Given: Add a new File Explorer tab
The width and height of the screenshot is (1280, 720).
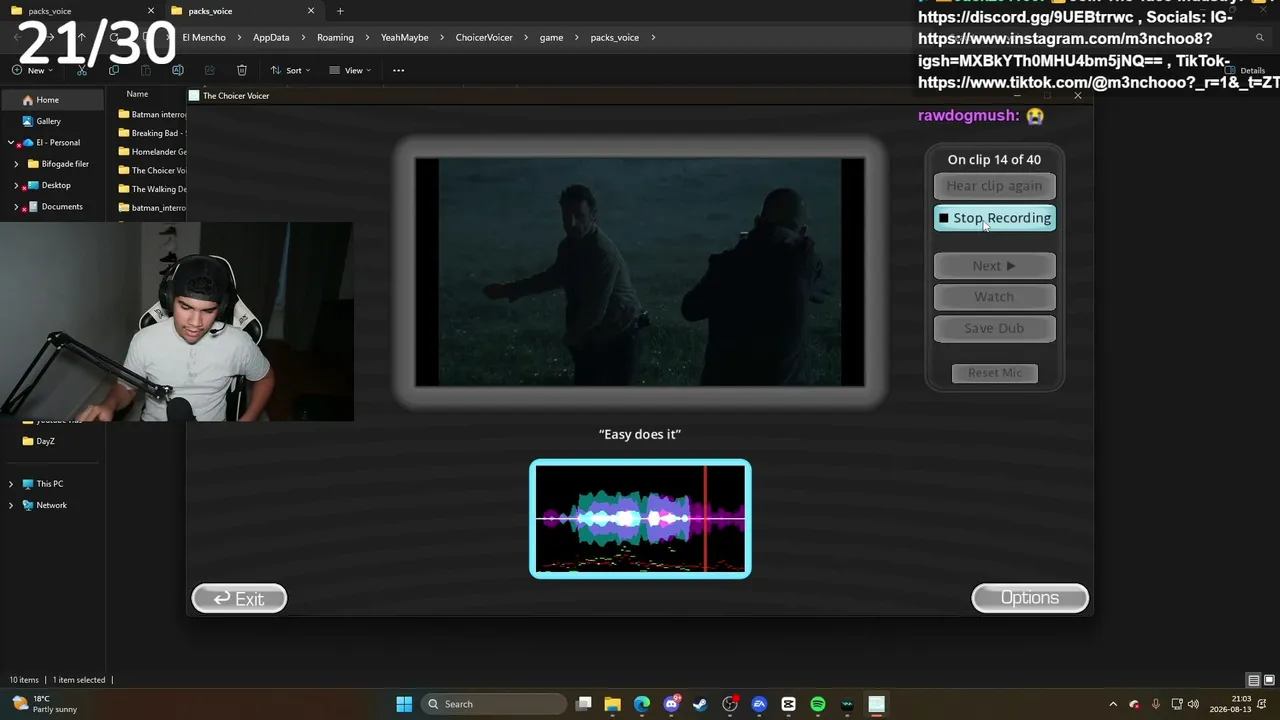Looking at the screenshot, I should (x=340, y=11).
